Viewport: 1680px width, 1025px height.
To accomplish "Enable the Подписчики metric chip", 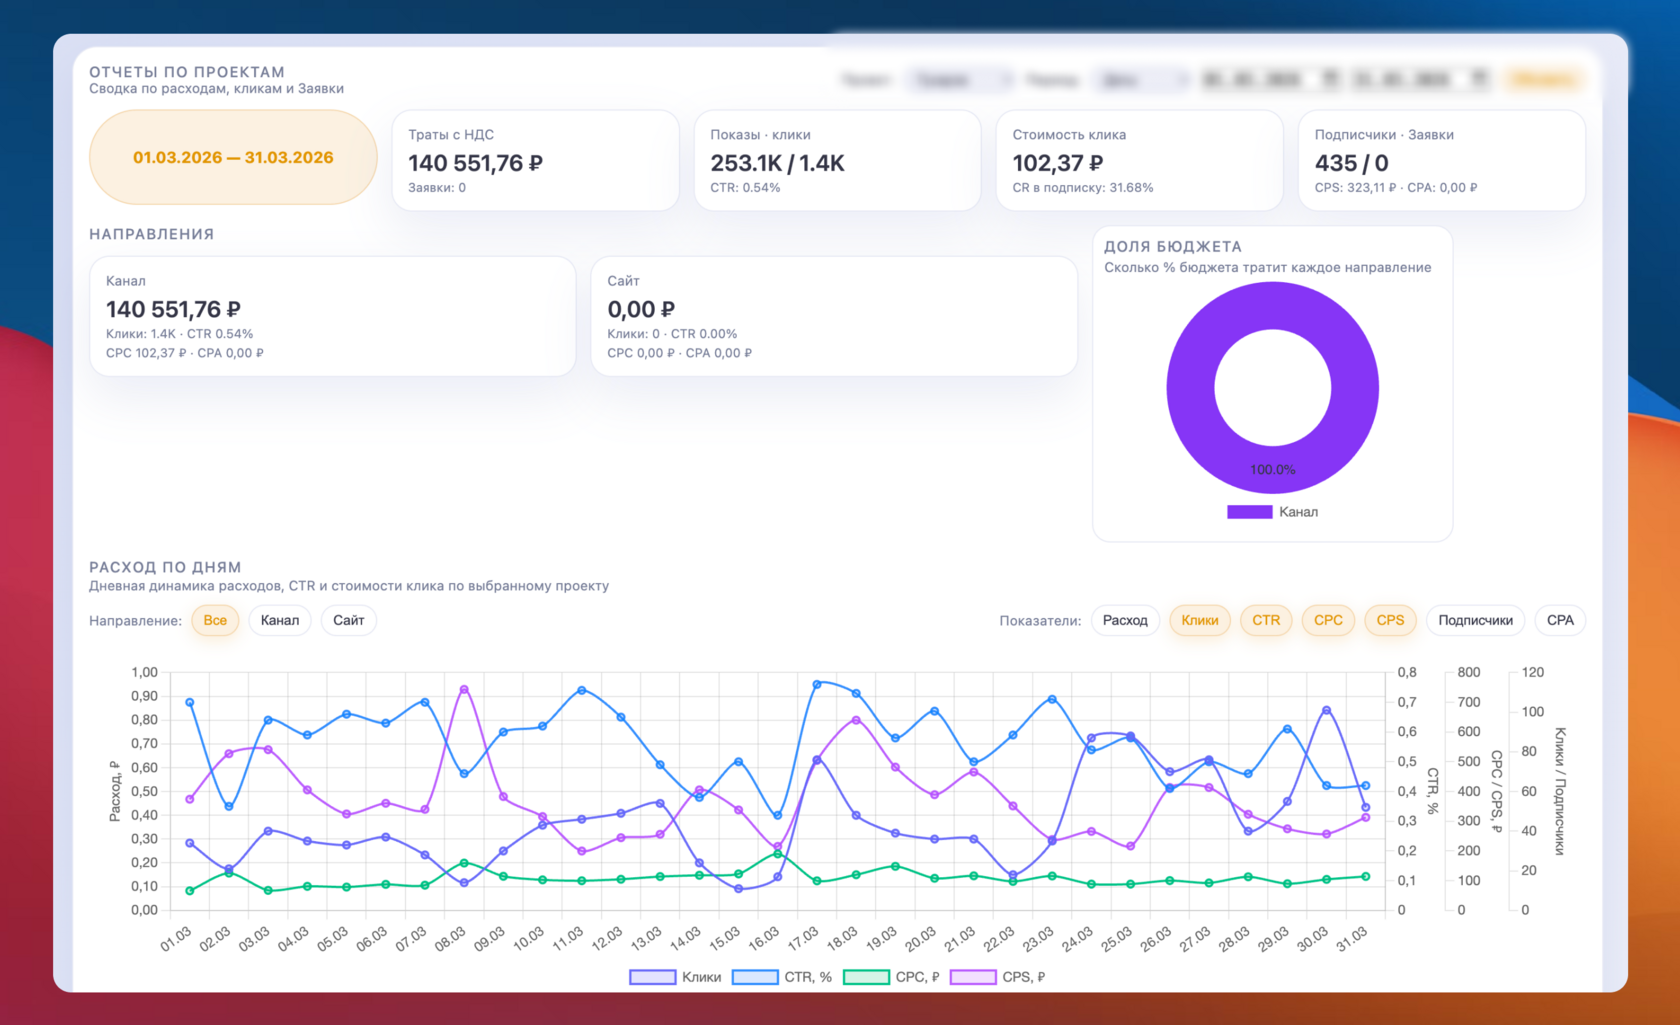I will coord(1475,620).
